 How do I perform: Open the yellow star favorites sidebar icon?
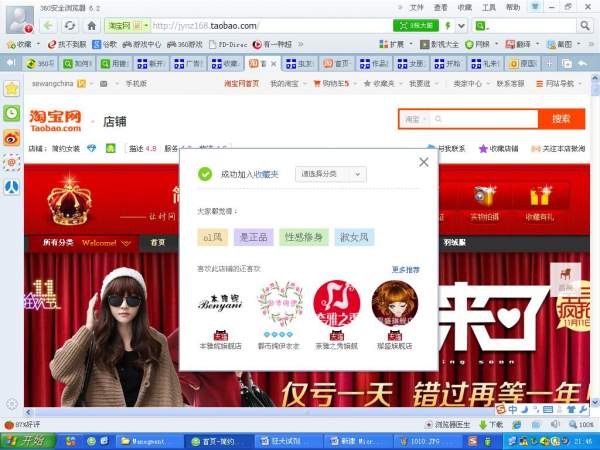[x=11, y=89]
